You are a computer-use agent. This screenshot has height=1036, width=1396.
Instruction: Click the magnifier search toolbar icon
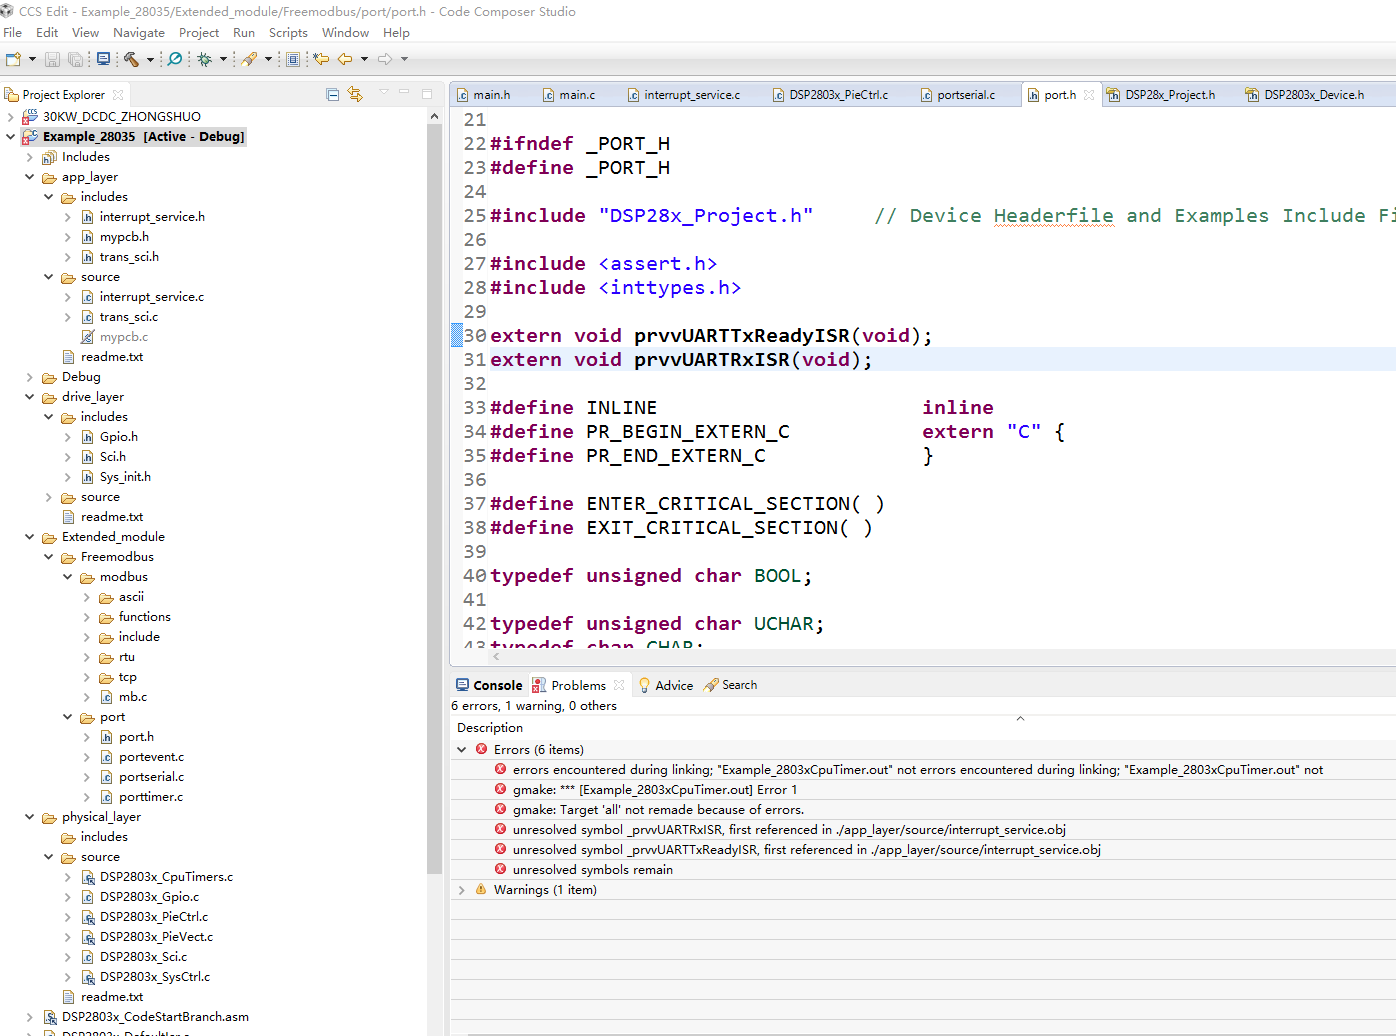pyautogui.click(x=175, y=59)
